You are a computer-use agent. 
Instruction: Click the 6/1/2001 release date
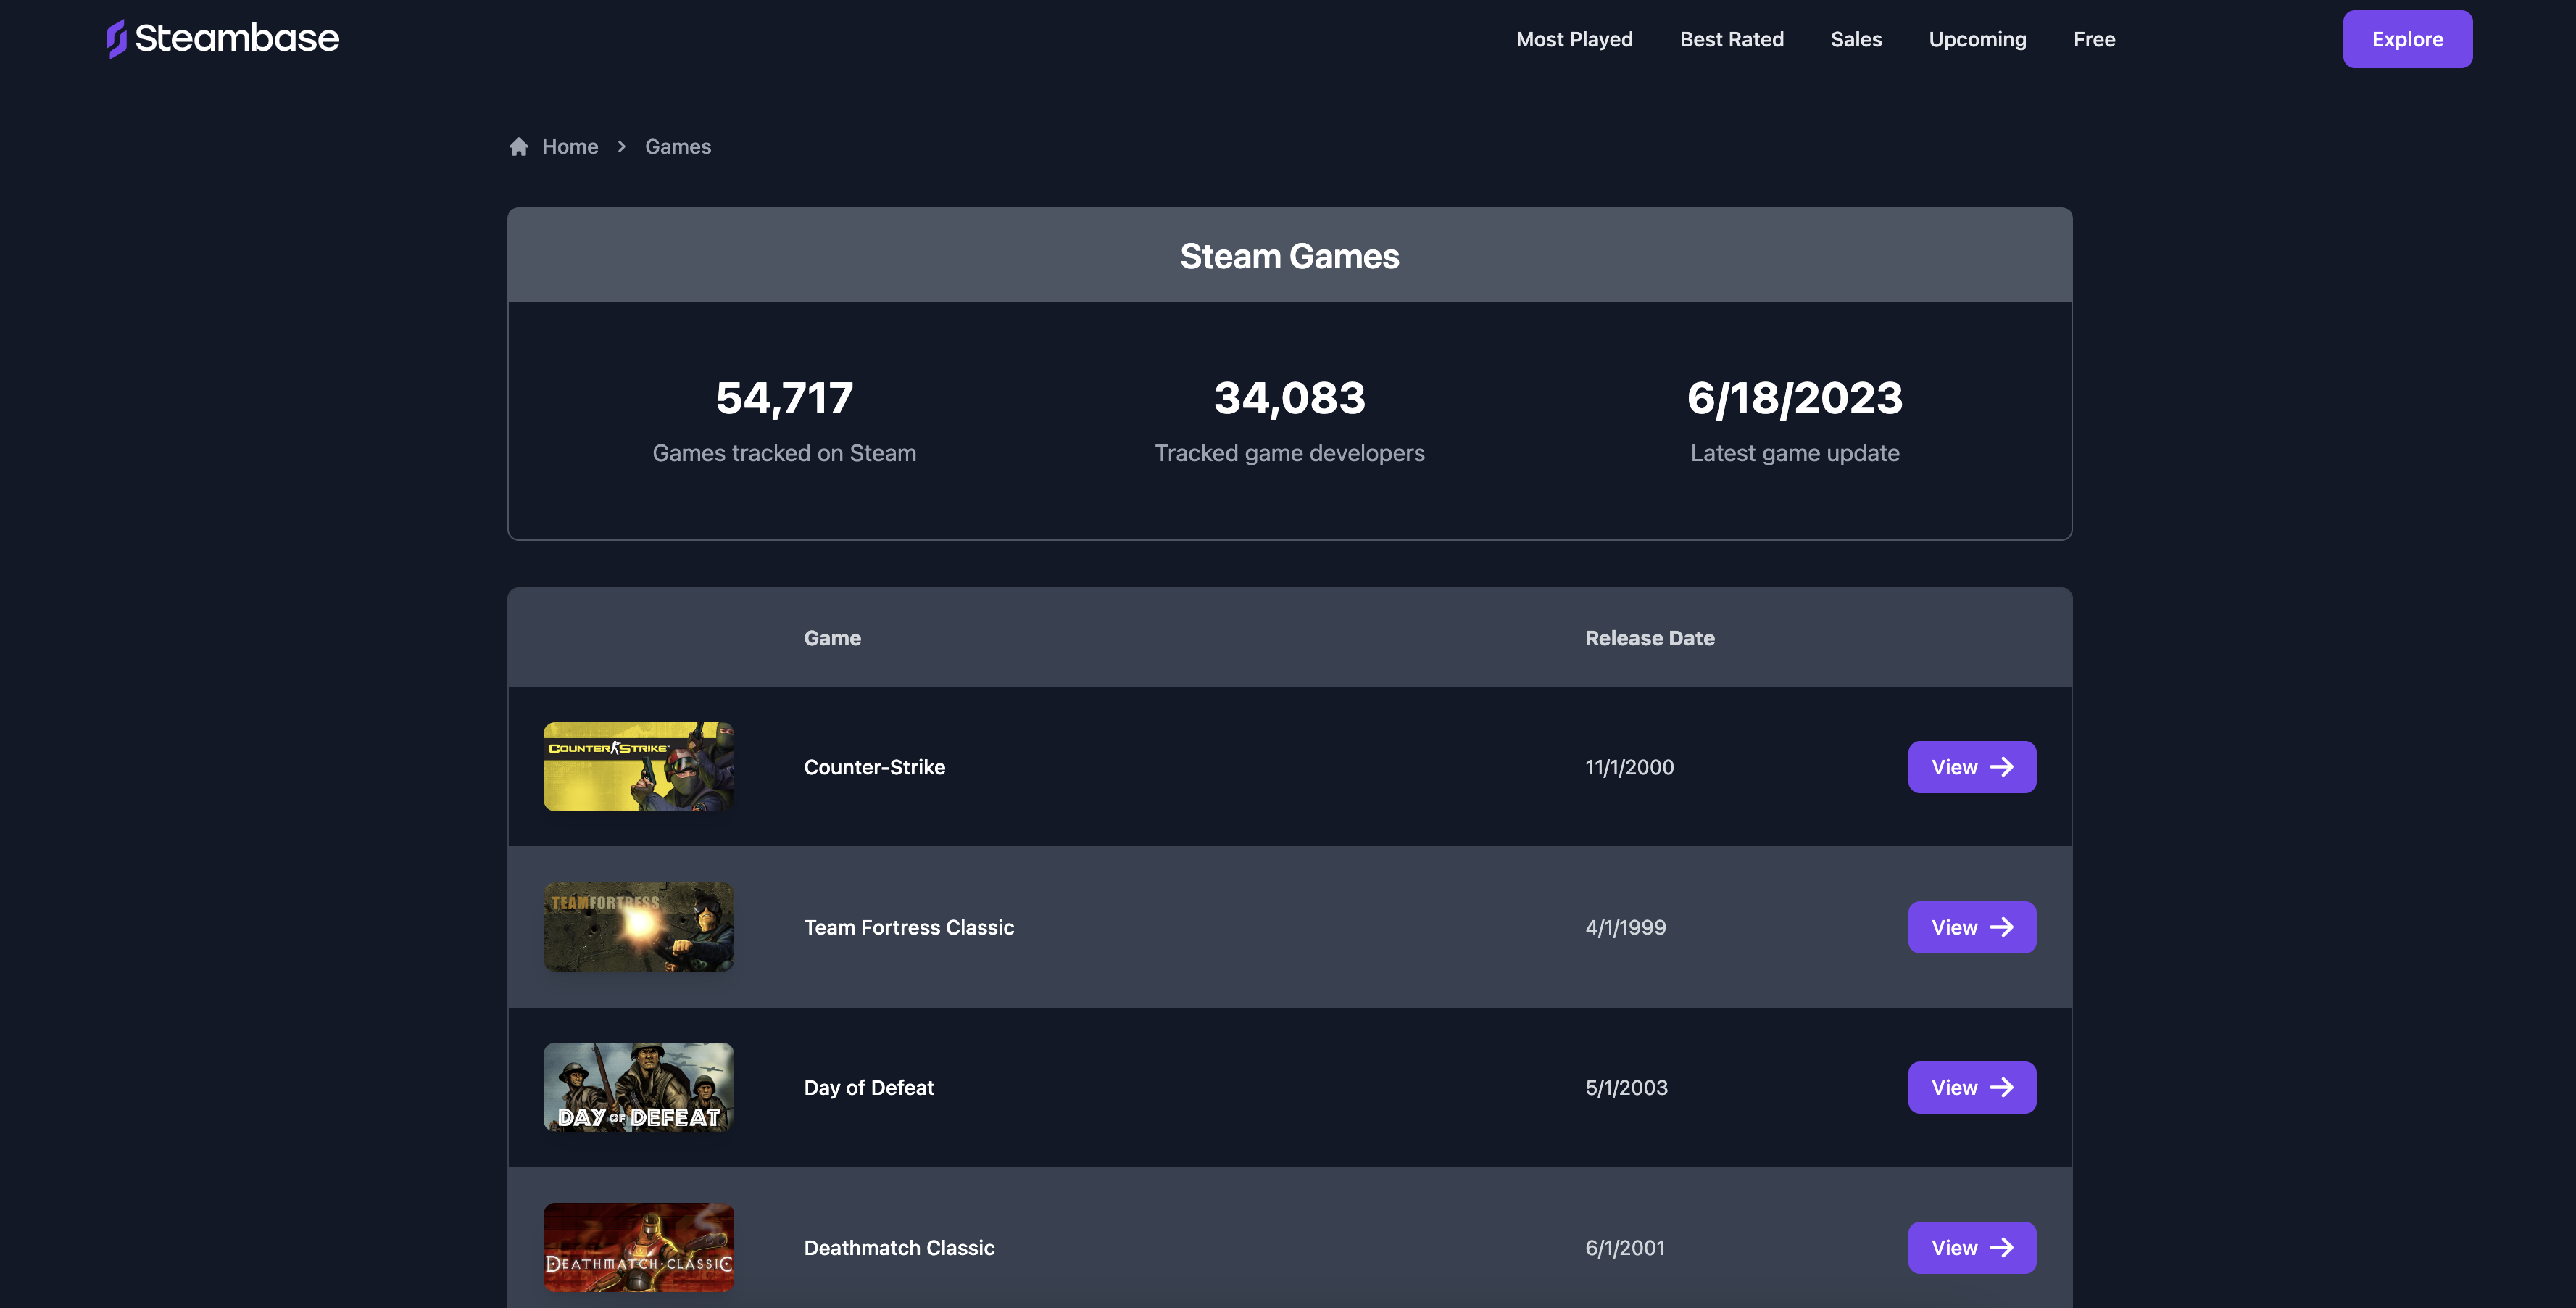coord(1625,1247)
